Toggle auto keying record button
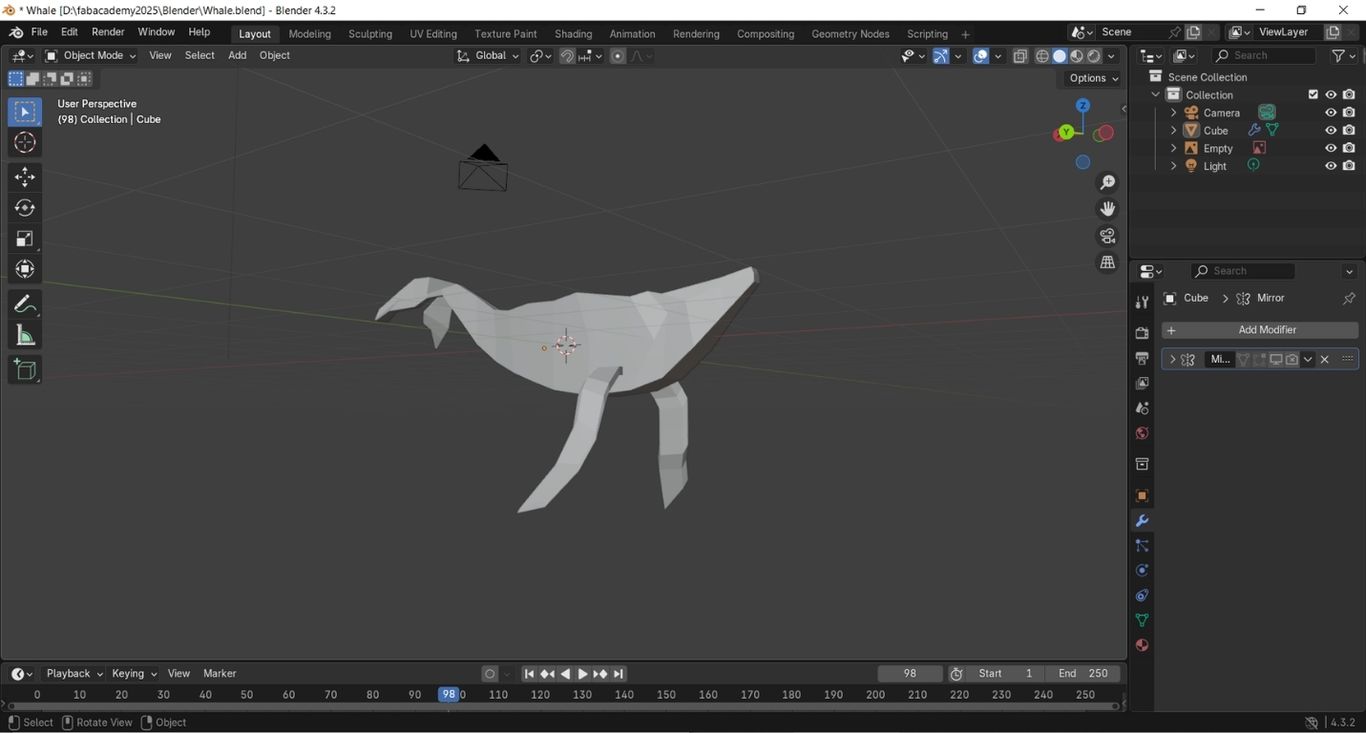 [x=490, y=674]
